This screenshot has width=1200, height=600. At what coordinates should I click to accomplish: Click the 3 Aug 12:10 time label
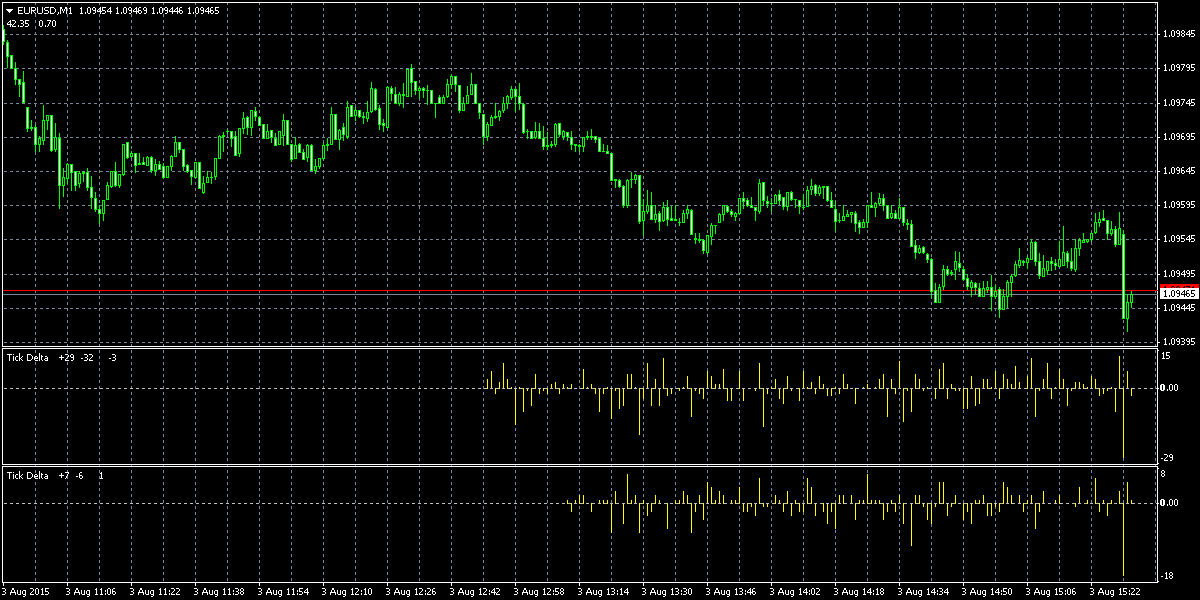(347, 591)
